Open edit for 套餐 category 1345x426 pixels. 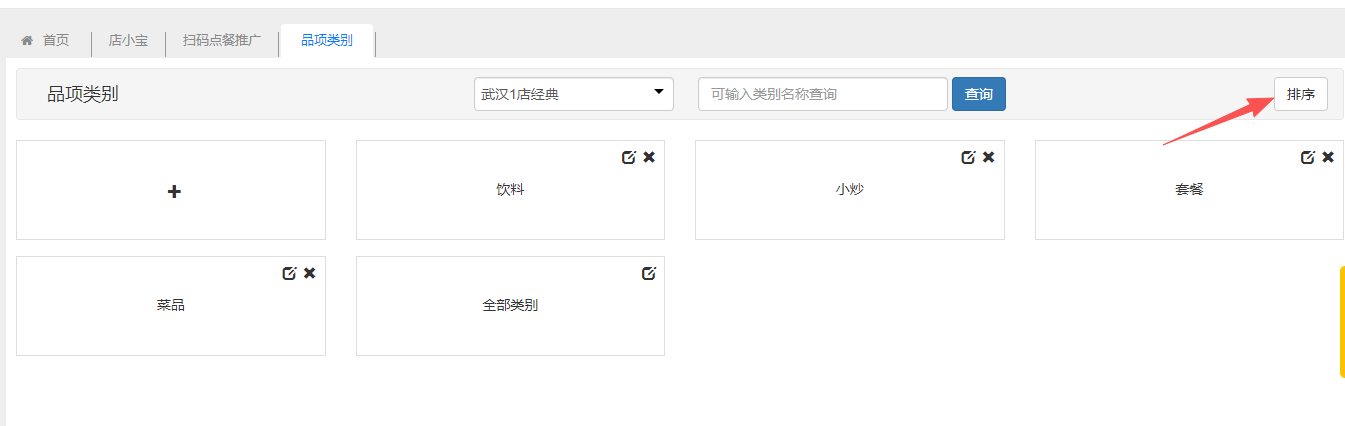pyautogui.click(x=1307, y=157)
